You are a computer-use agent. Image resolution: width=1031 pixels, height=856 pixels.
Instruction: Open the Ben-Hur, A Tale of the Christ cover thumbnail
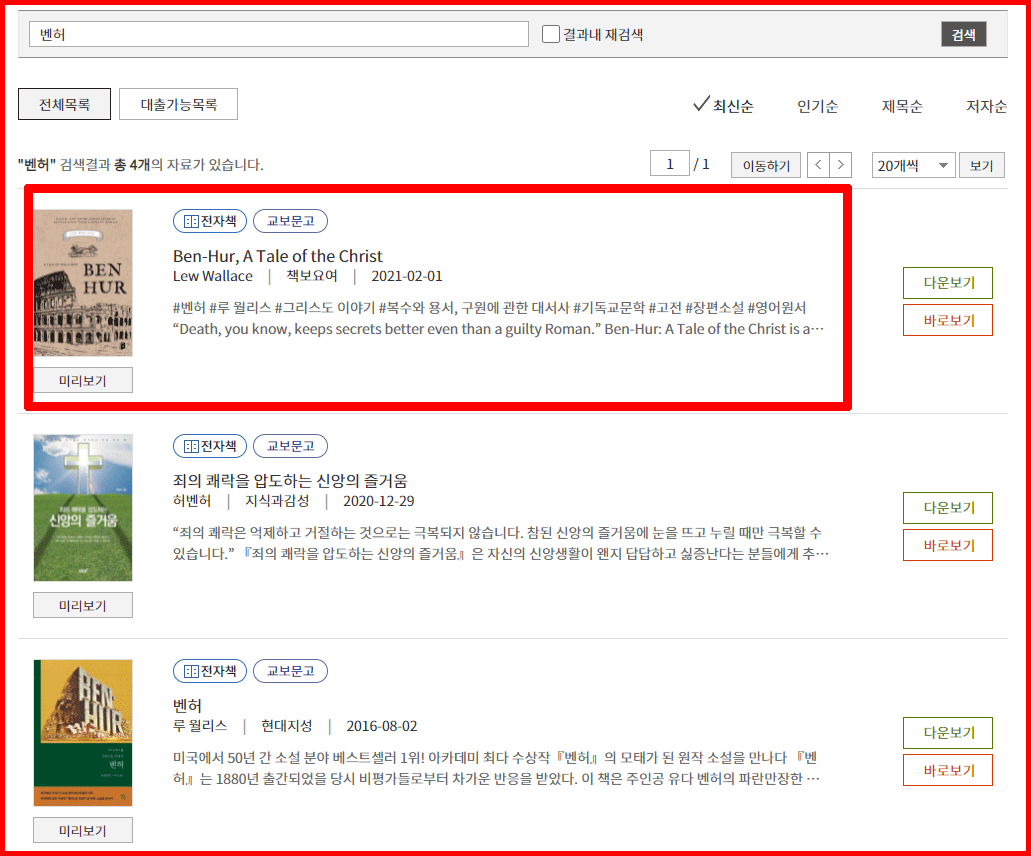coord(83,283)
